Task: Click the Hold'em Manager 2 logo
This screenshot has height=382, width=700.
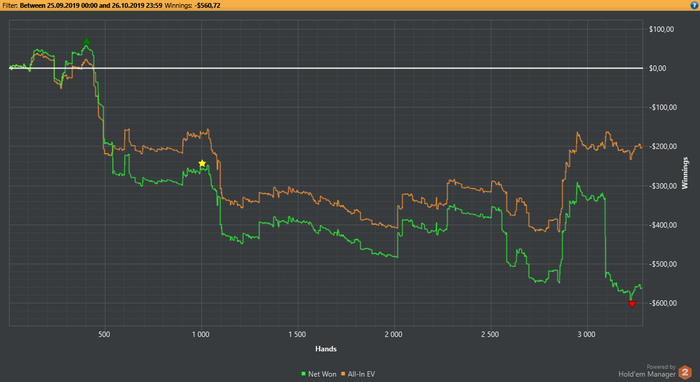Action: tap(685, 372)
